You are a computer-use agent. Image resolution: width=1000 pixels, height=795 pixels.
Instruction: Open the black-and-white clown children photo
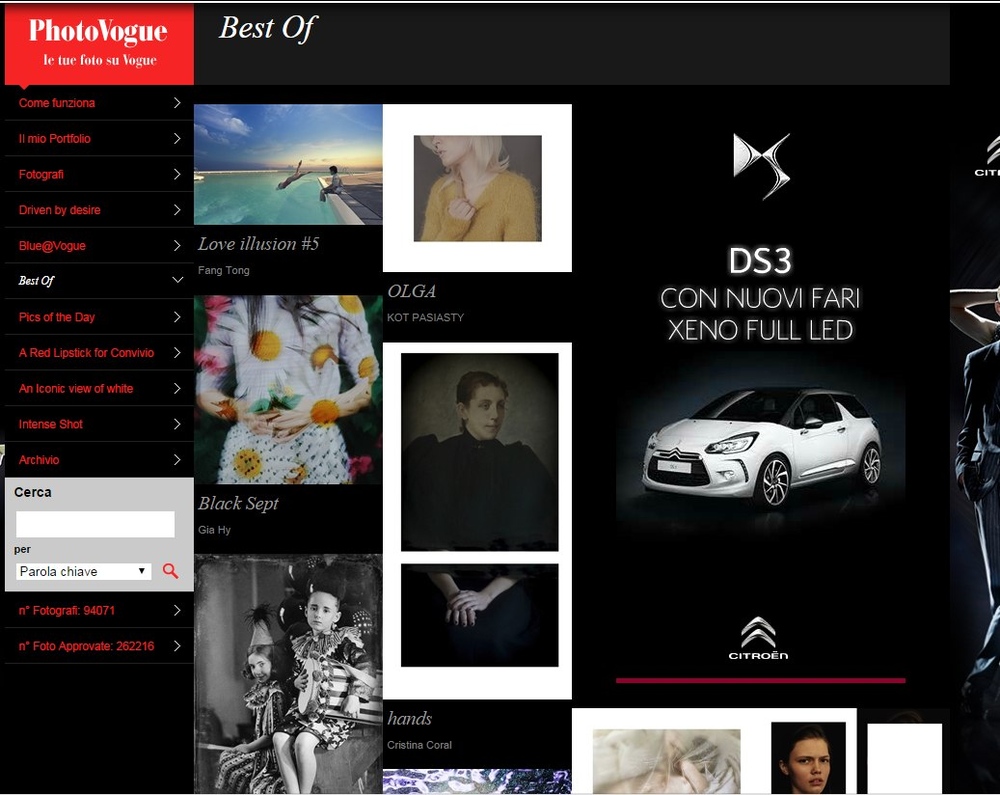point(288,674)
